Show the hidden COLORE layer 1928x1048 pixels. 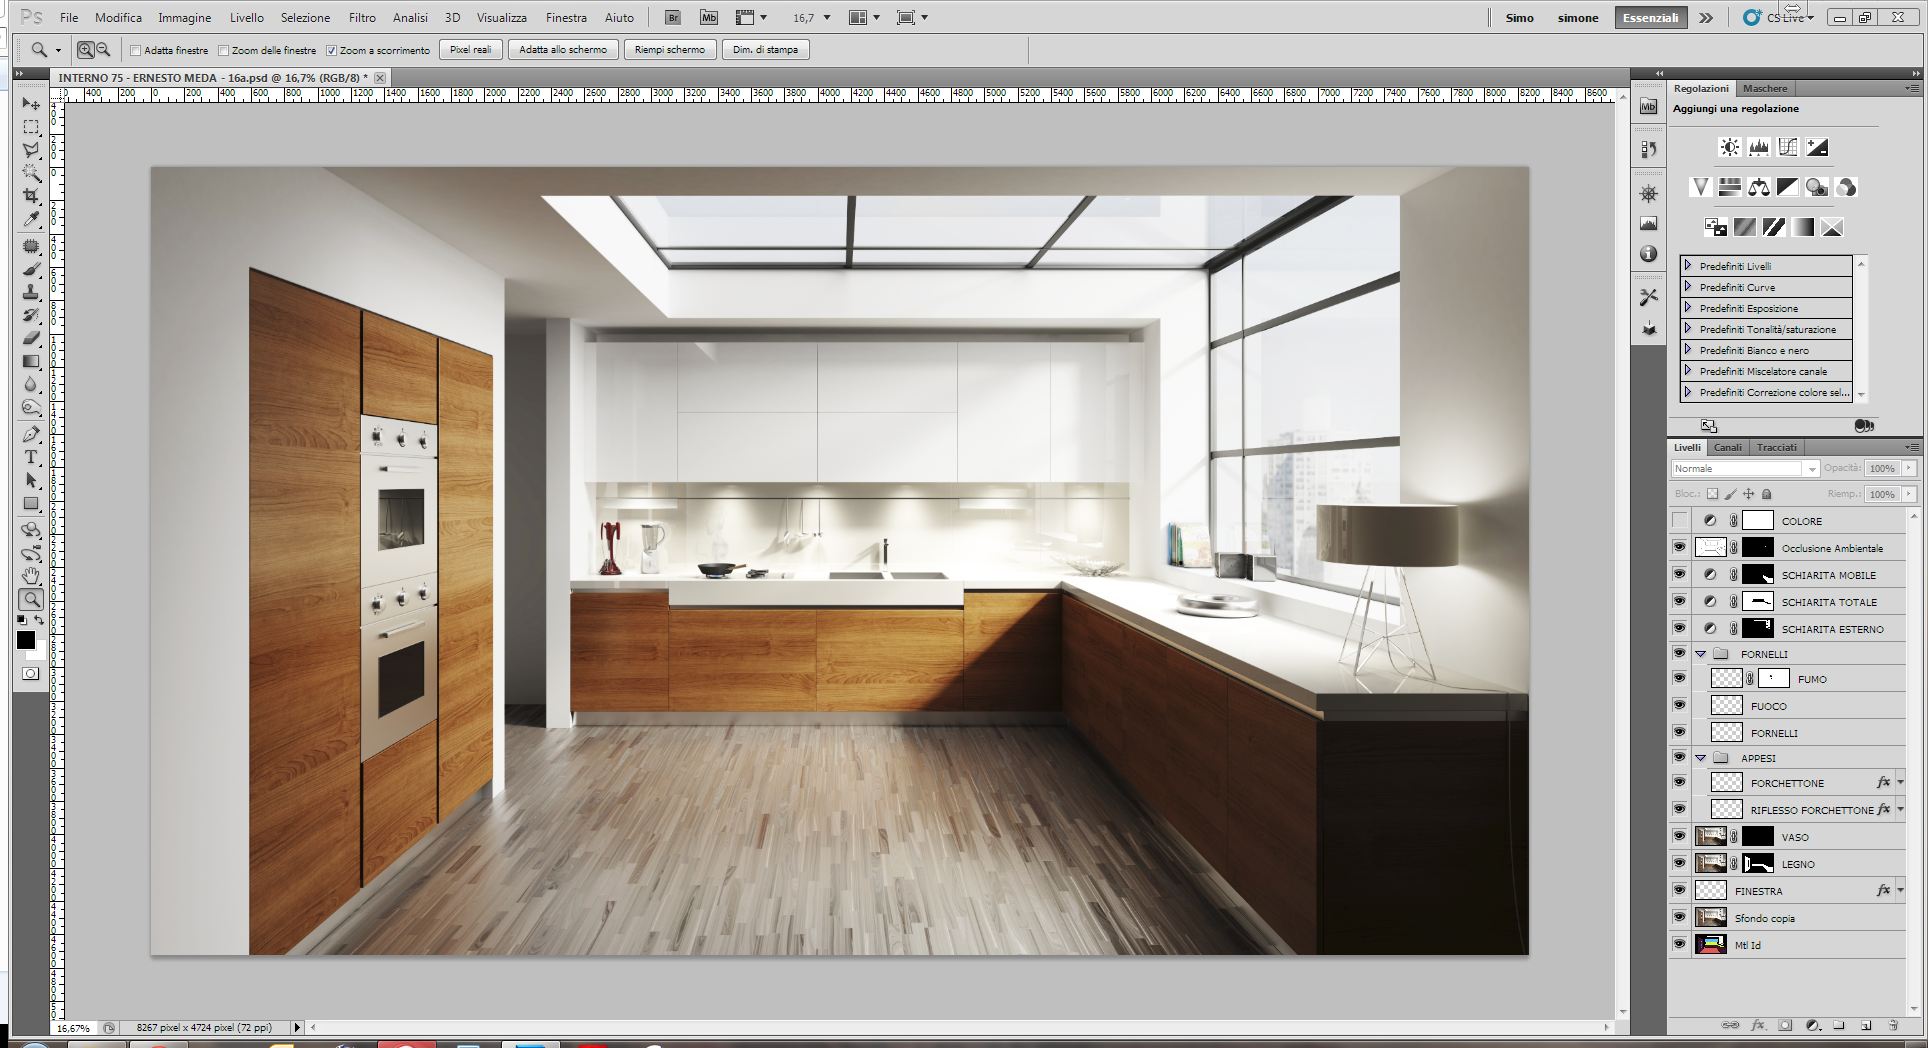[x=1679, y=521]
